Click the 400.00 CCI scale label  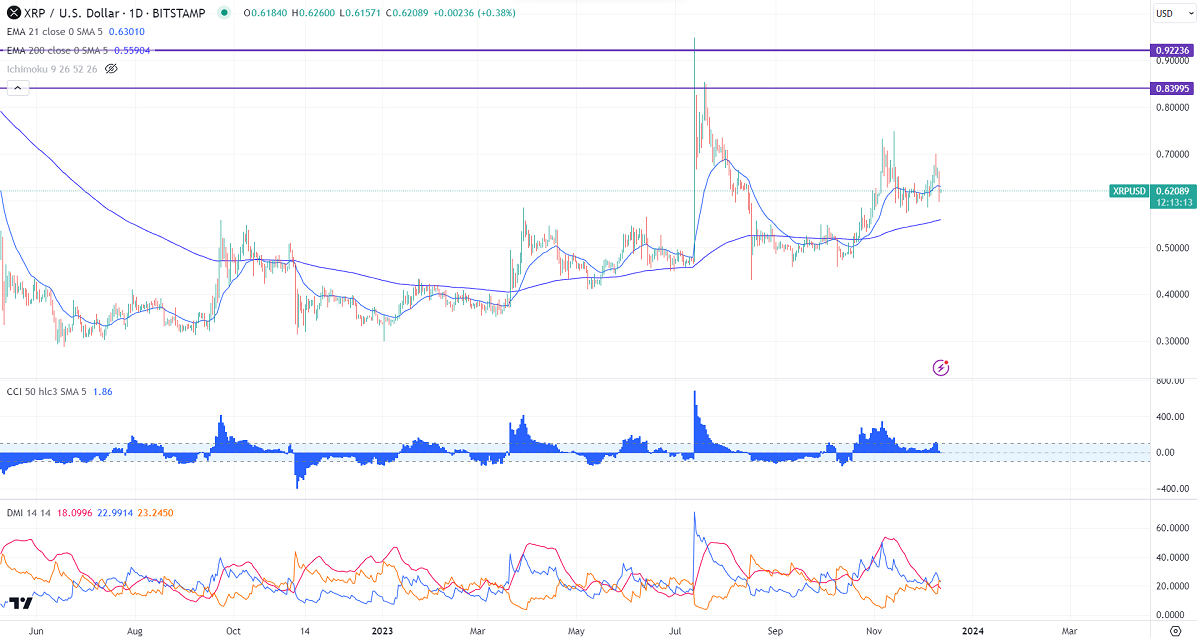1171,417
